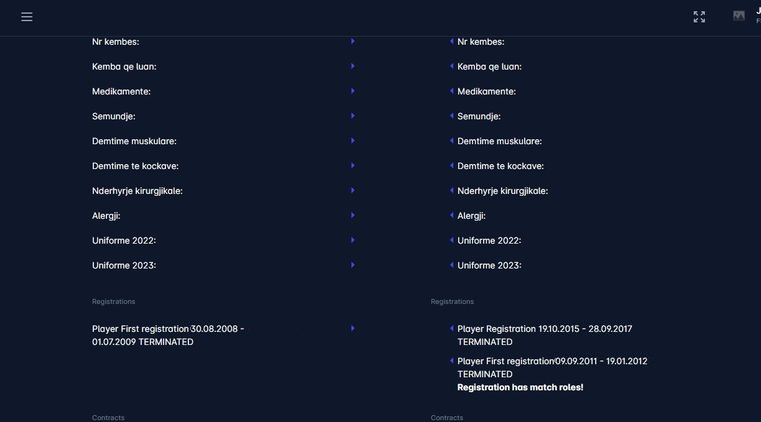This screenshot has width=761, height=422.
Task: Move left Alergji value right
Action: (x=353, y=215)
